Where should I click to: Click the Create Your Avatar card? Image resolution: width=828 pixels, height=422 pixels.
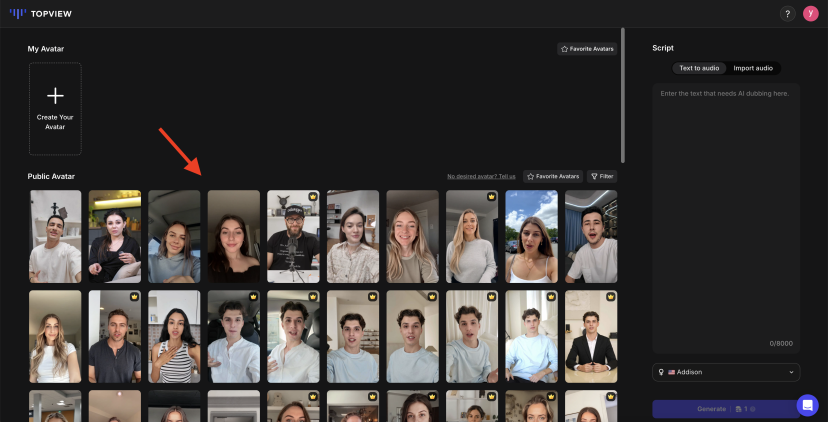pos(55,109)
